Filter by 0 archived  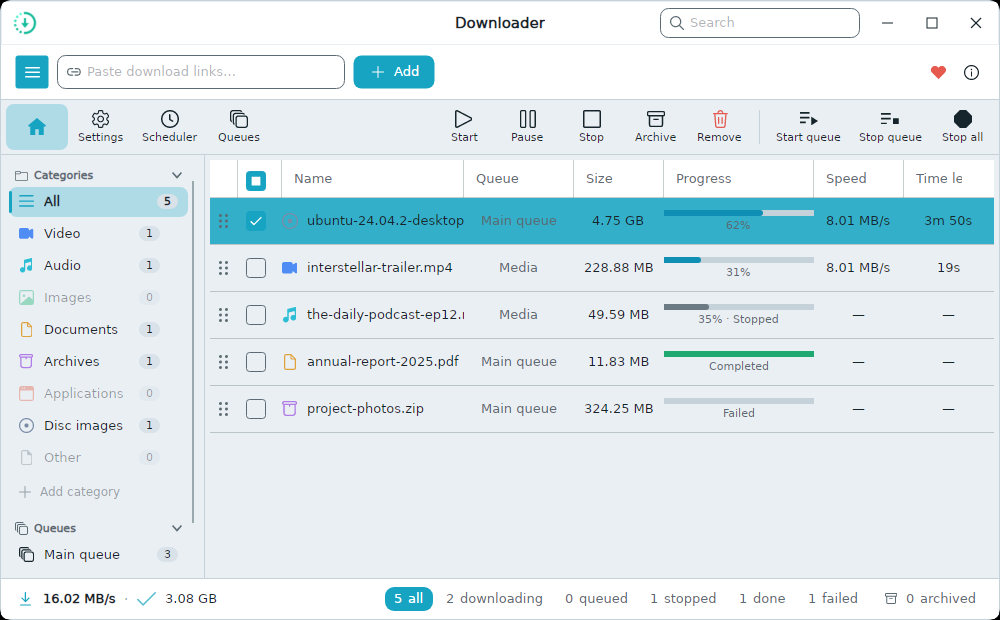(930, 599)
